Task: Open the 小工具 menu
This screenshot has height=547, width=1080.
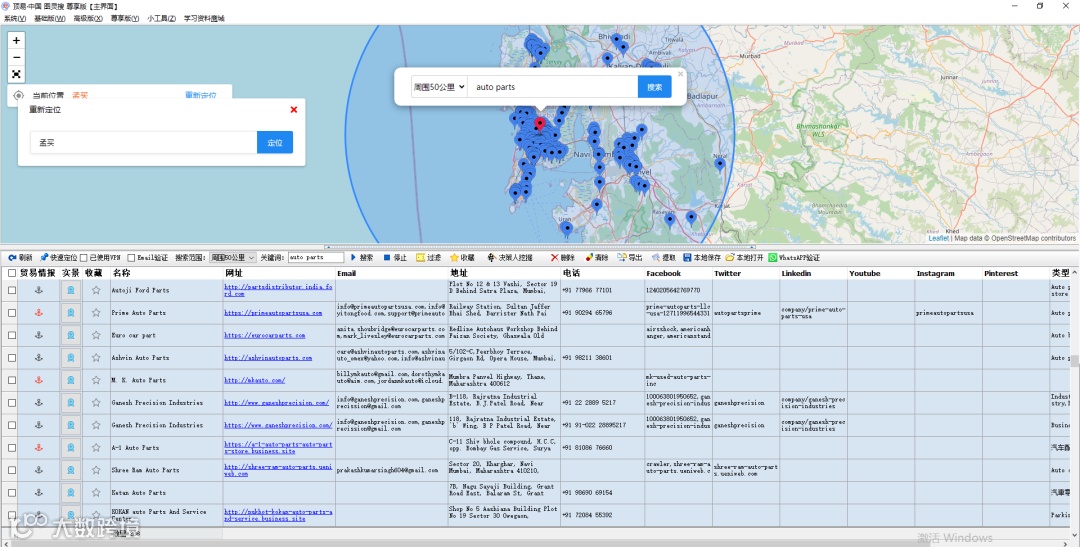Action: (161, 18)
